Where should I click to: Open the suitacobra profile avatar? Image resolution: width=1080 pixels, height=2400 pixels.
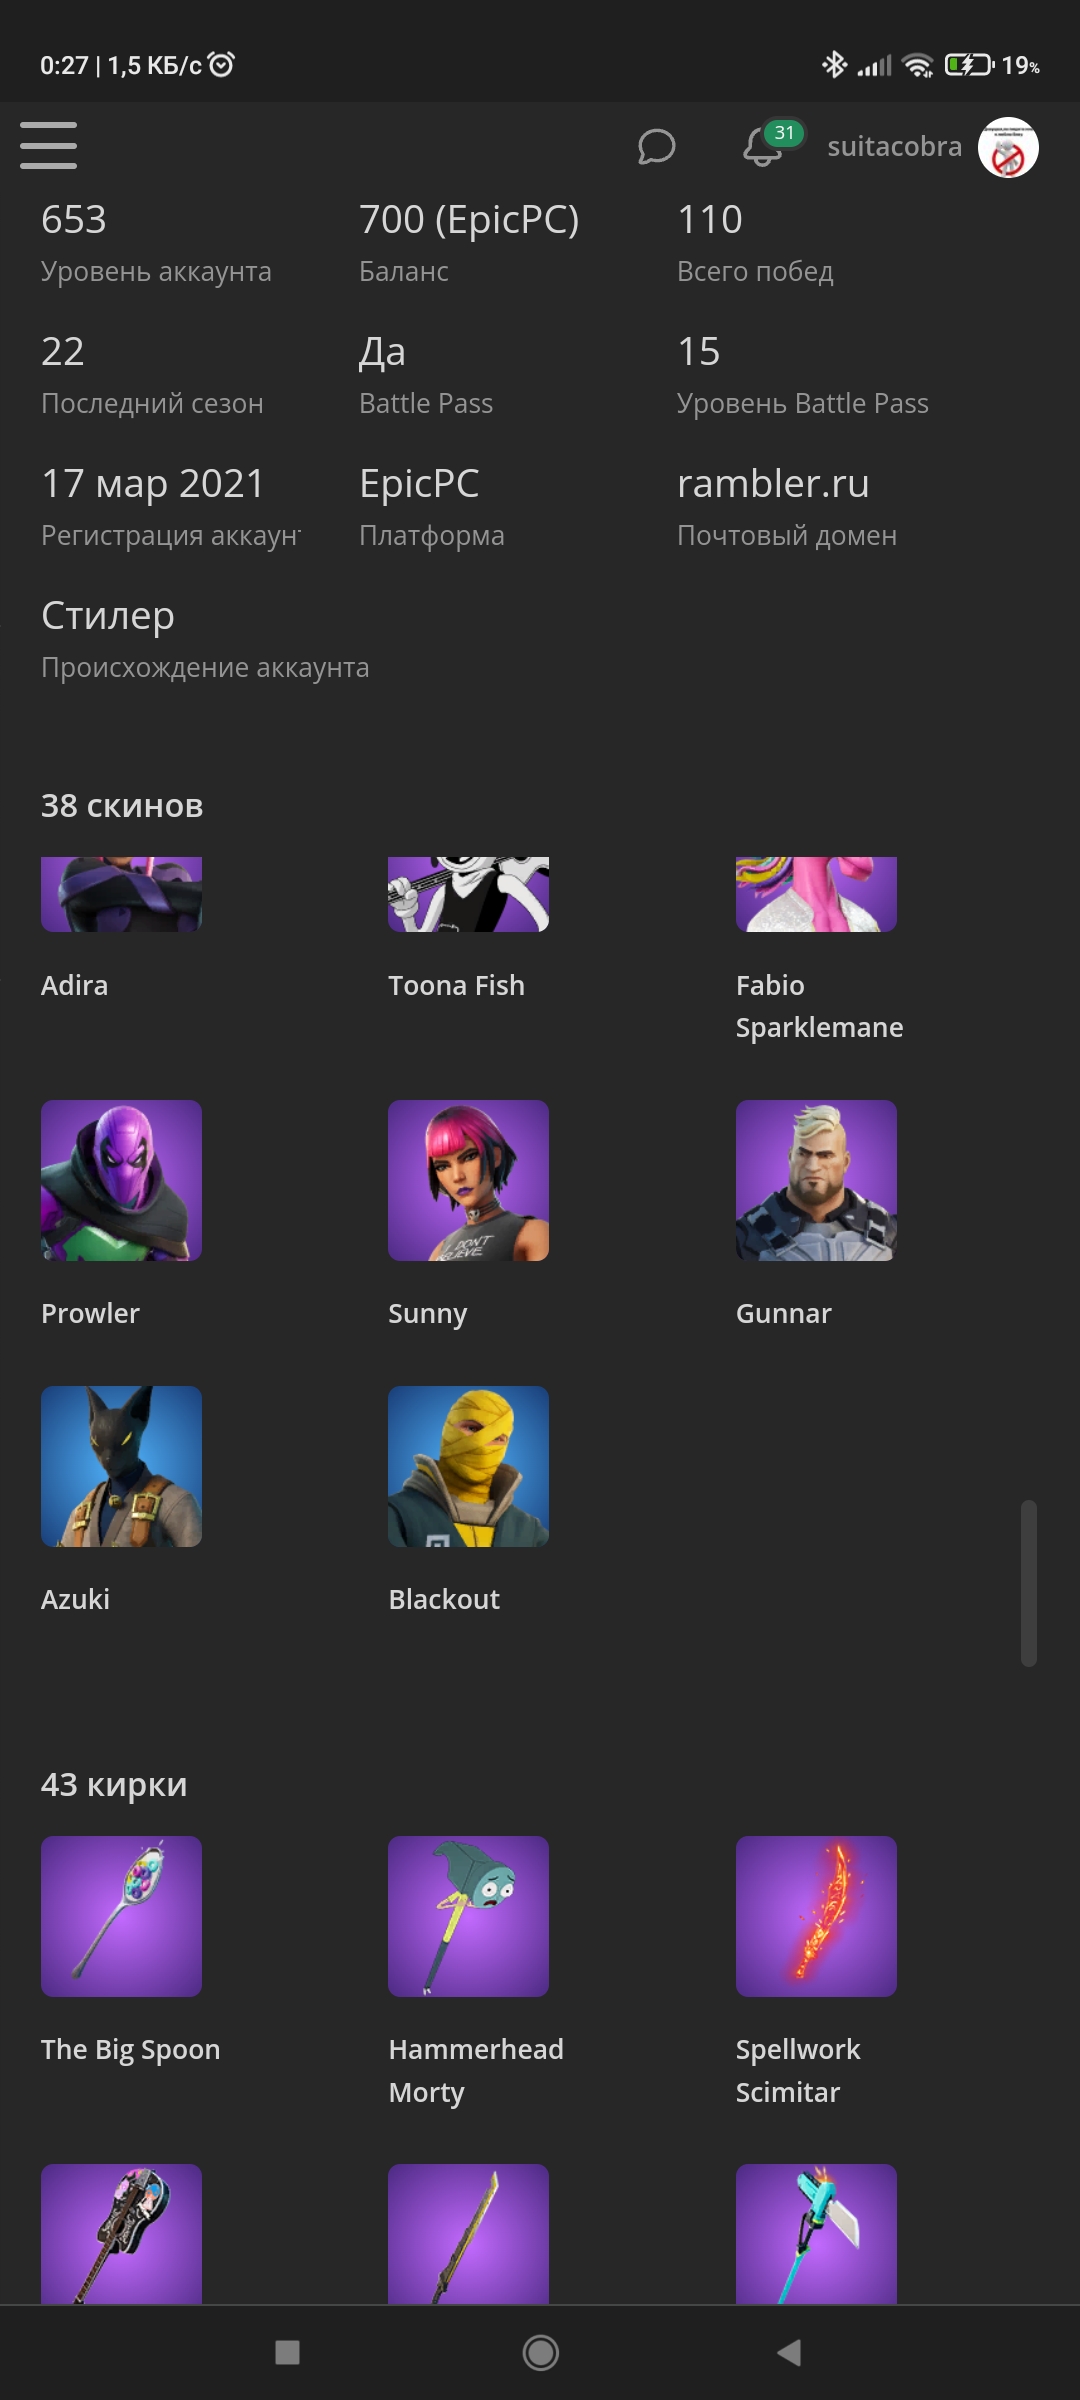(1008, 147)
